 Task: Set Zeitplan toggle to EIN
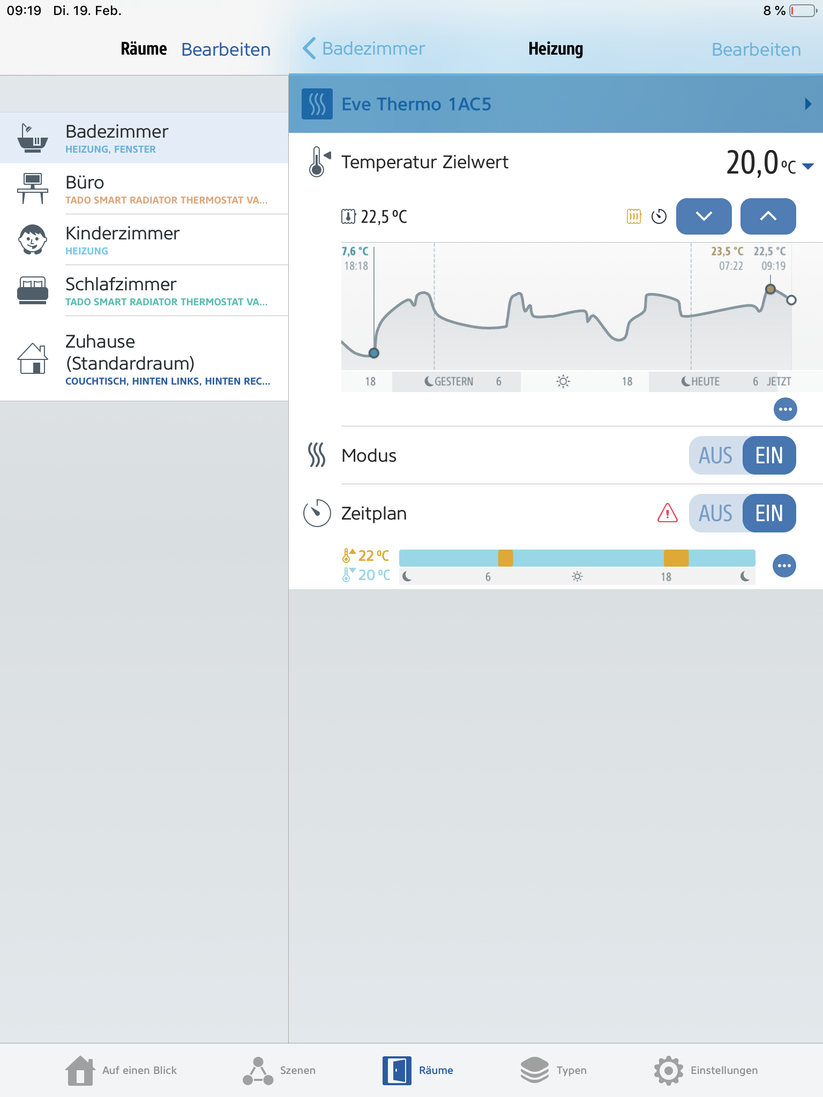[769, 513]
